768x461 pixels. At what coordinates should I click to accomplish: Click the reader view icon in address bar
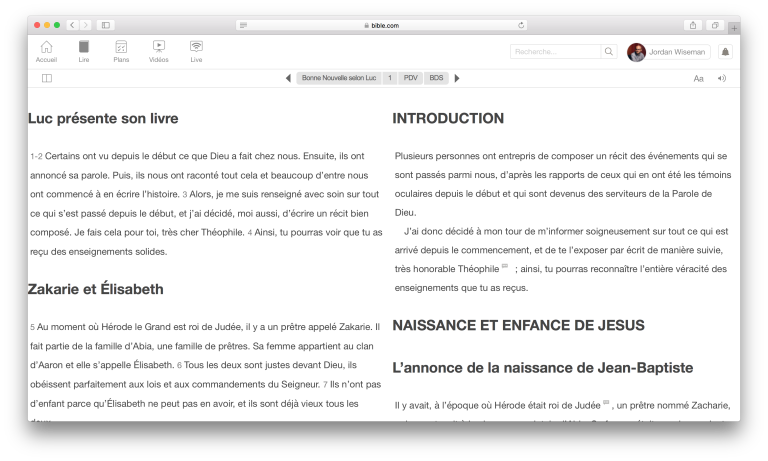(243, 25)
